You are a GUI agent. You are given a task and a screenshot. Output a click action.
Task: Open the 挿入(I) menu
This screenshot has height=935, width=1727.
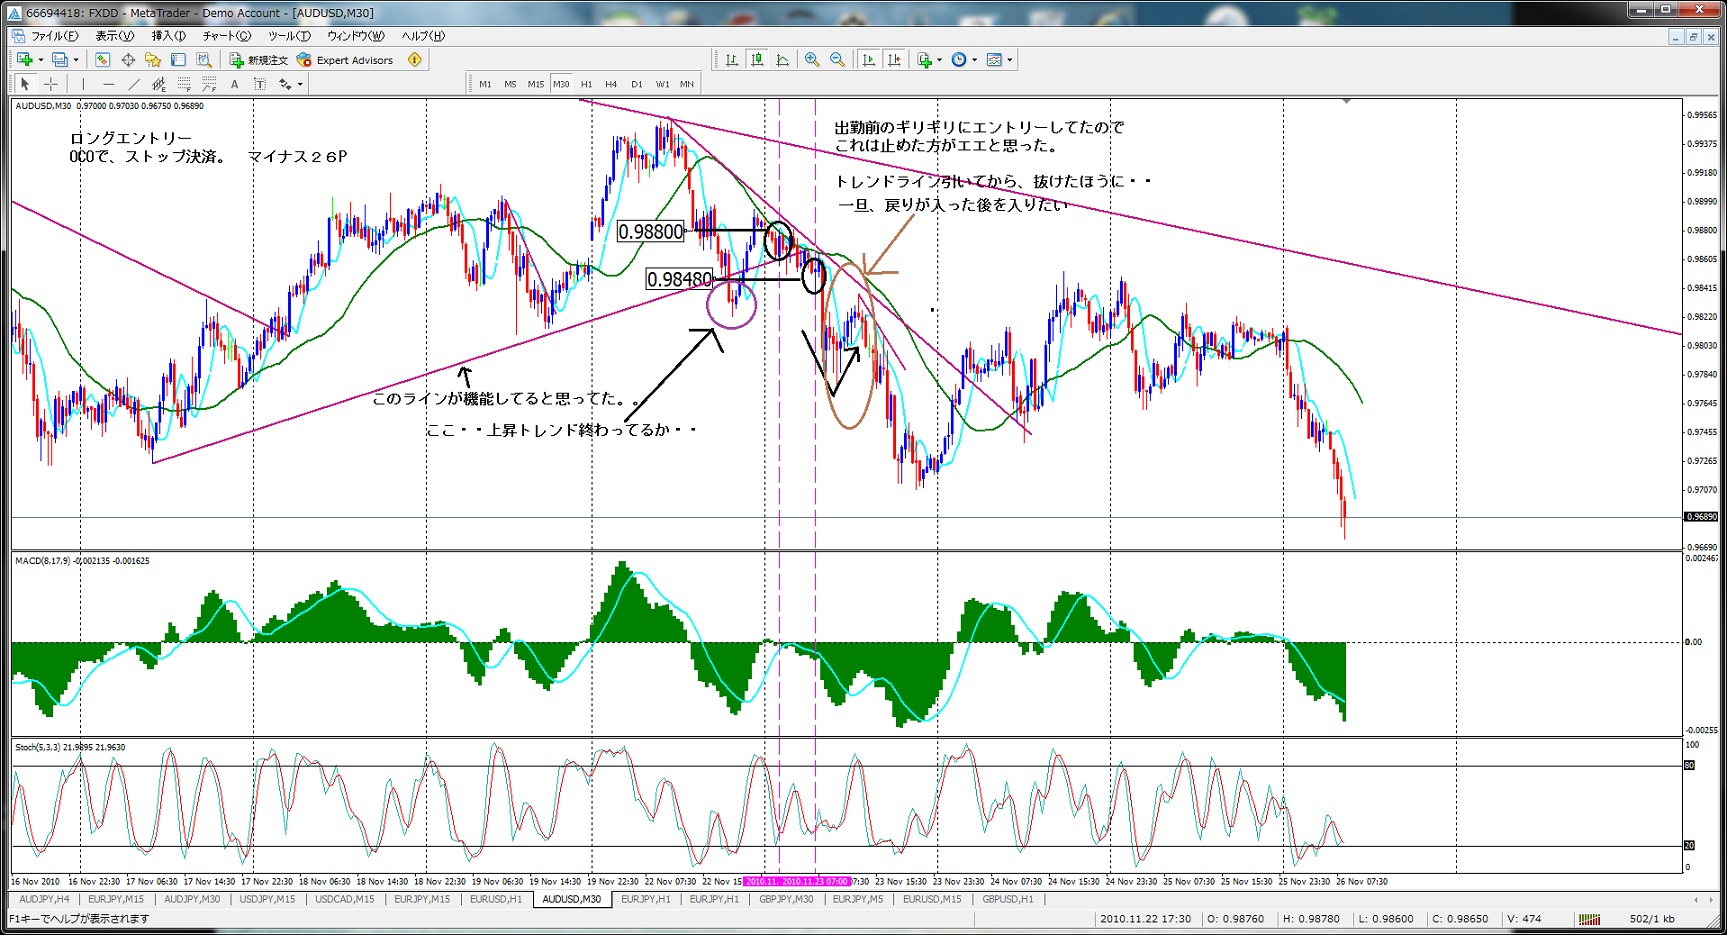[169, 36]
